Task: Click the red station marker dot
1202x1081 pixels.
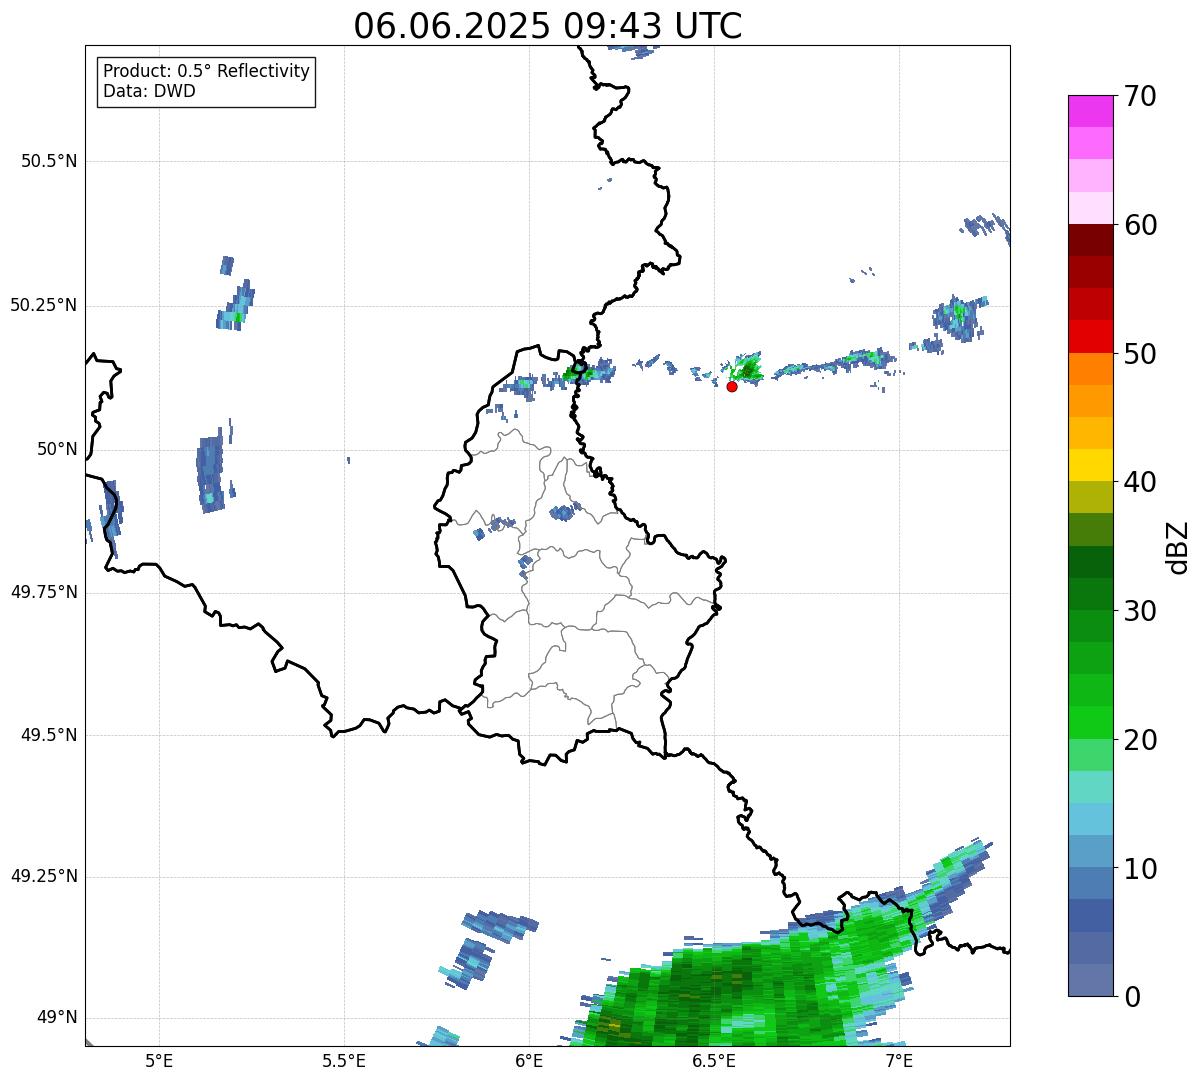Action: [732, 386]
